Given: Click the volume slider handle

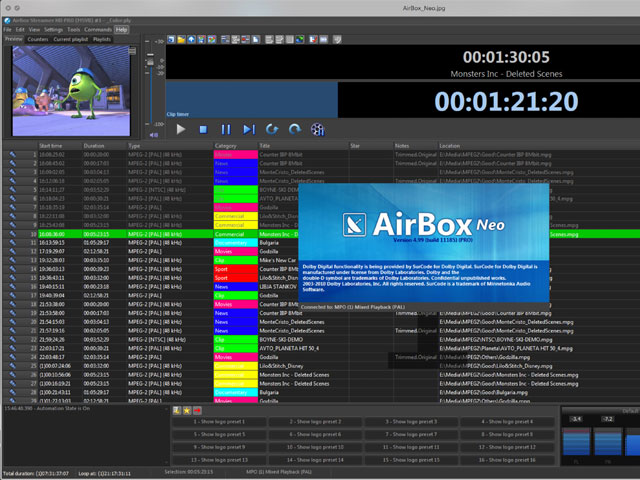Looking at the screenshot, I should click(150, 62).
